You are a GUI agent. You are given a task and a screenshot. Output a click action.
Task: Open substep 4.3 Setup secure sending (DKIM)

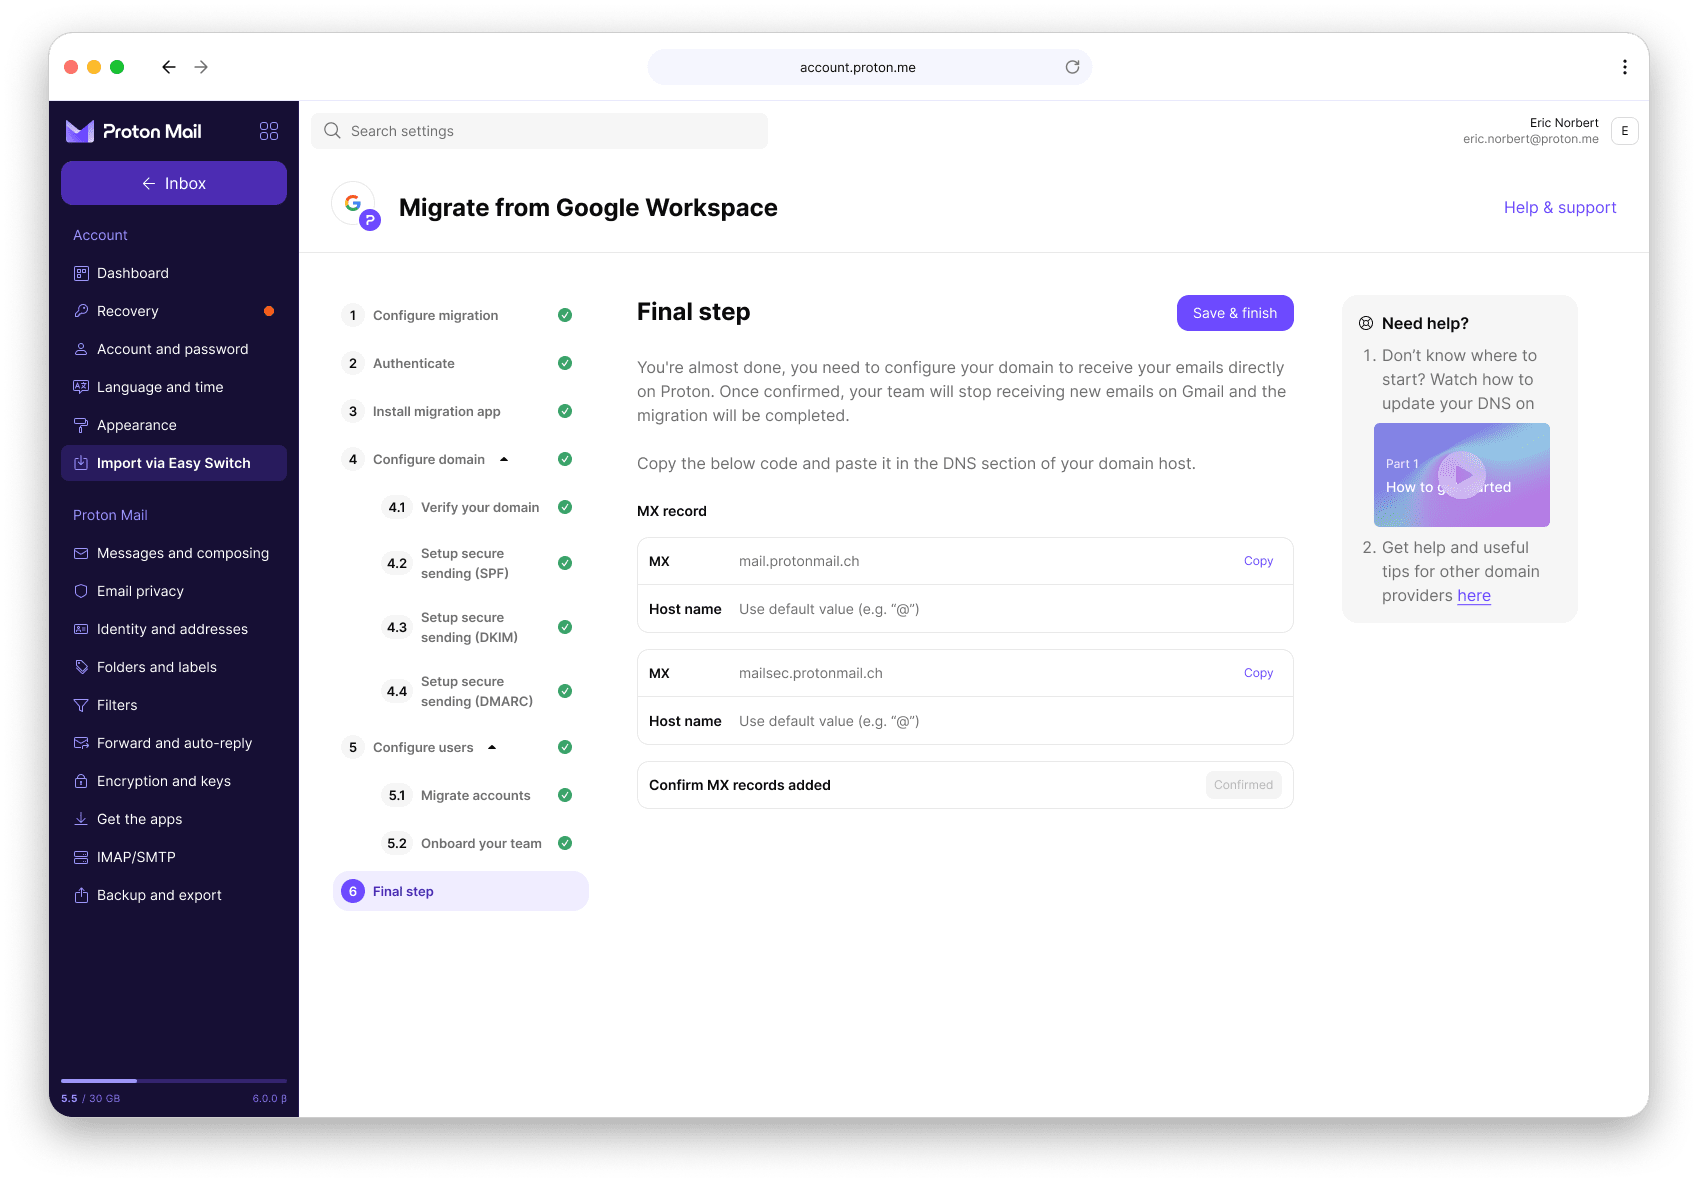[480, 627]
